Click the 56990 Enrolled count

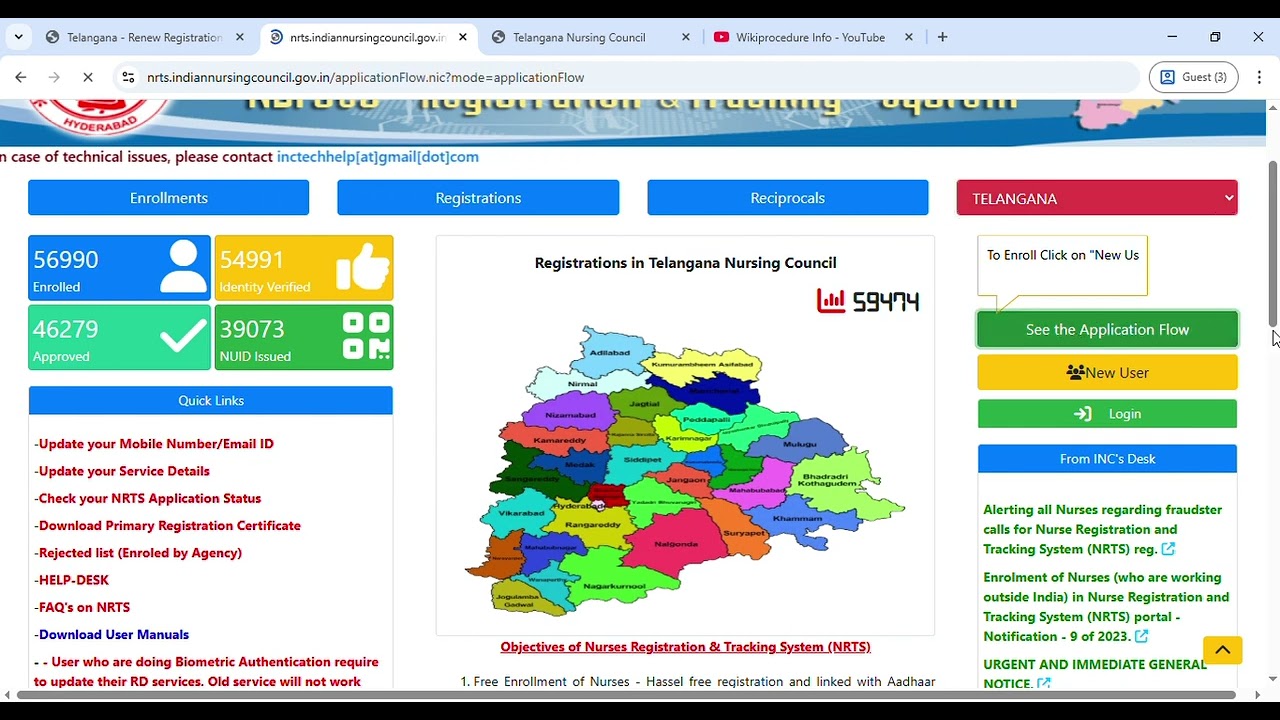pyautogui.click(x=66, y=260)
